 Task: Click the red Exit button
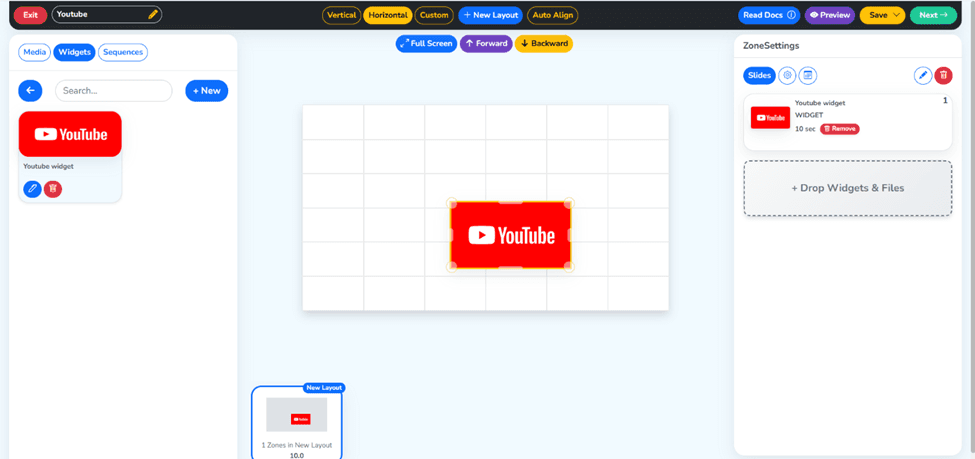(30, 15)
